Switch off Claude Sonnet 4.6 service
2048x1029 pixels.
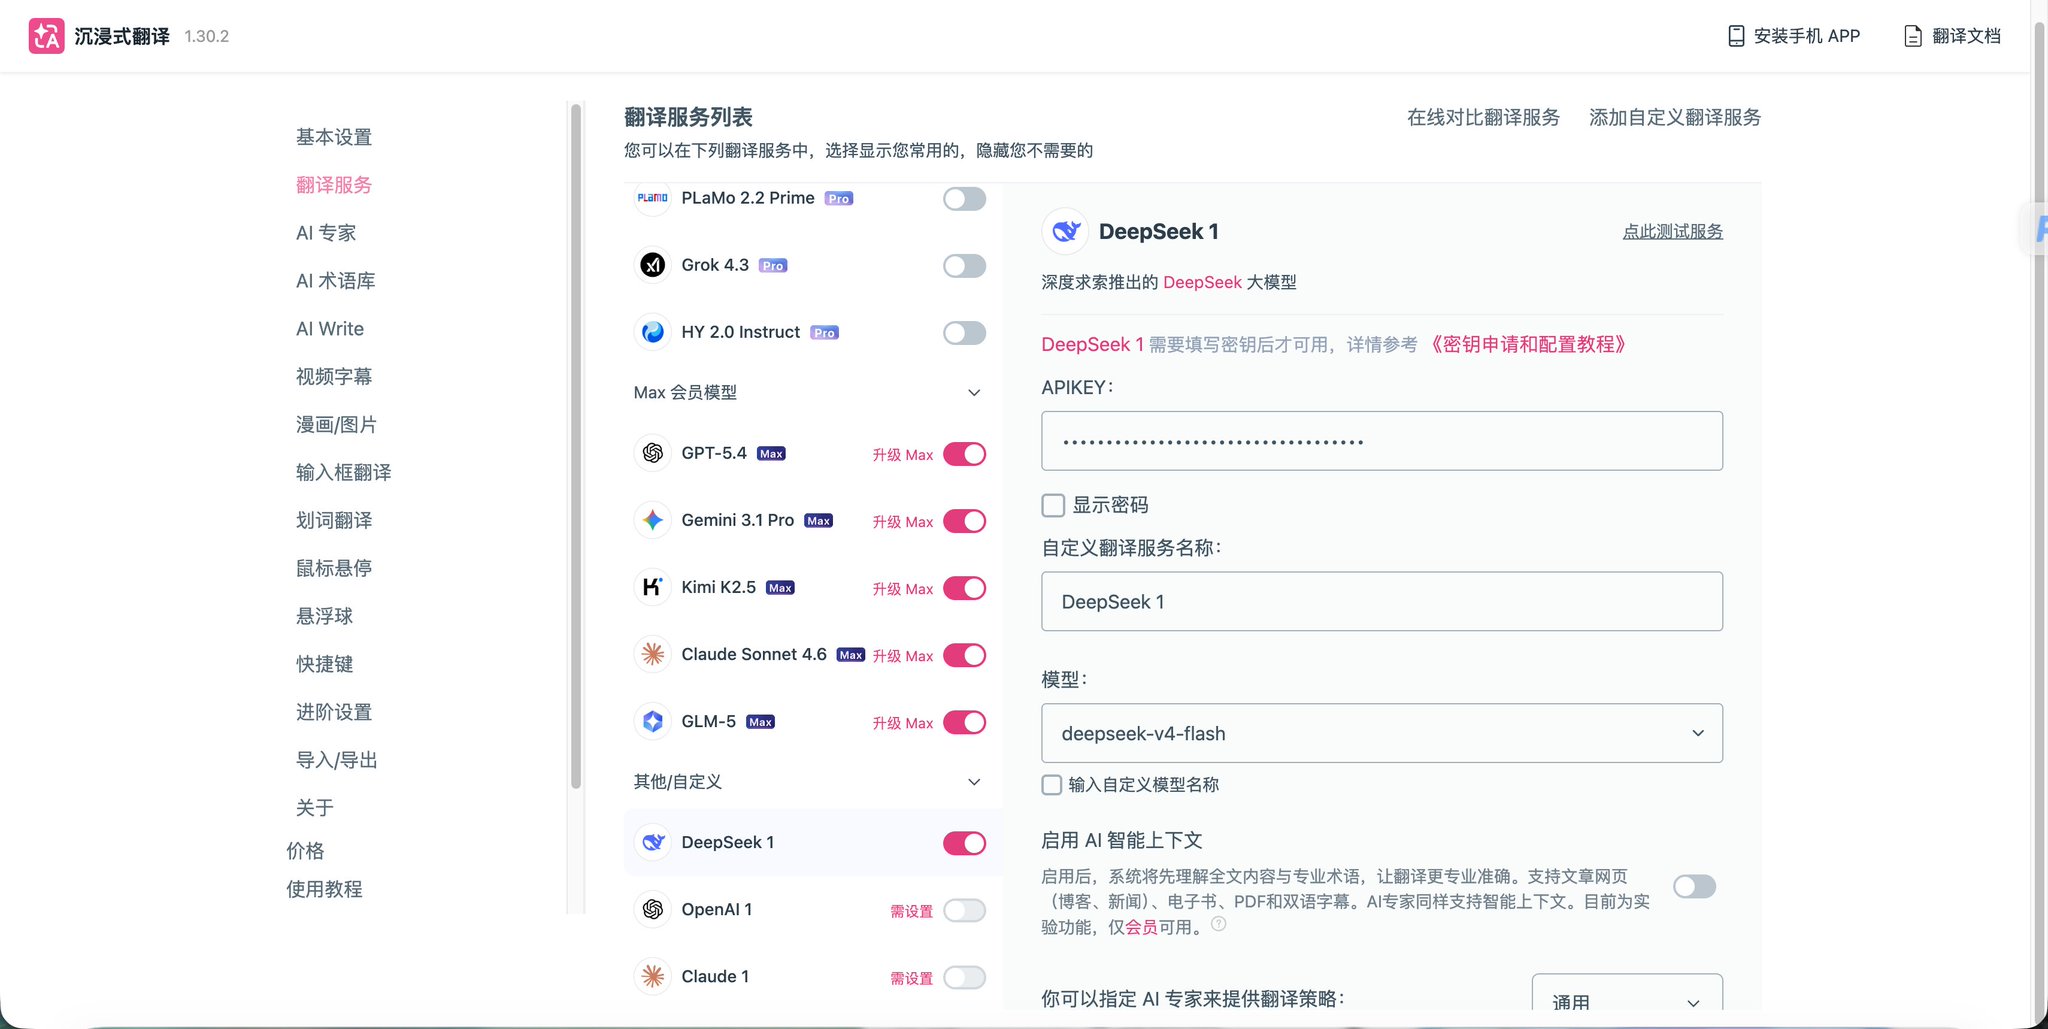pyautogui.click(x=964, y=655)
